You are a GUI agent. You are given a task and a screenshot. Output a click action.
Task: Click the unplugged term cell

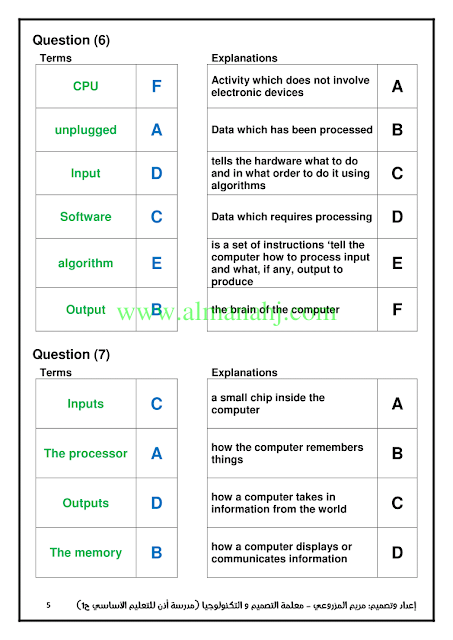click(86, 130)
